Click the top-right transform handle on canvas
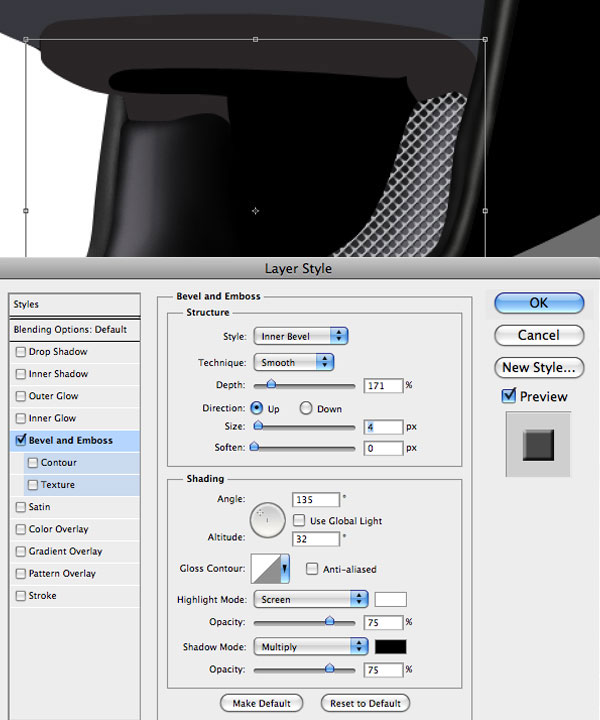The image size is (600, 720). coord(485,39)
